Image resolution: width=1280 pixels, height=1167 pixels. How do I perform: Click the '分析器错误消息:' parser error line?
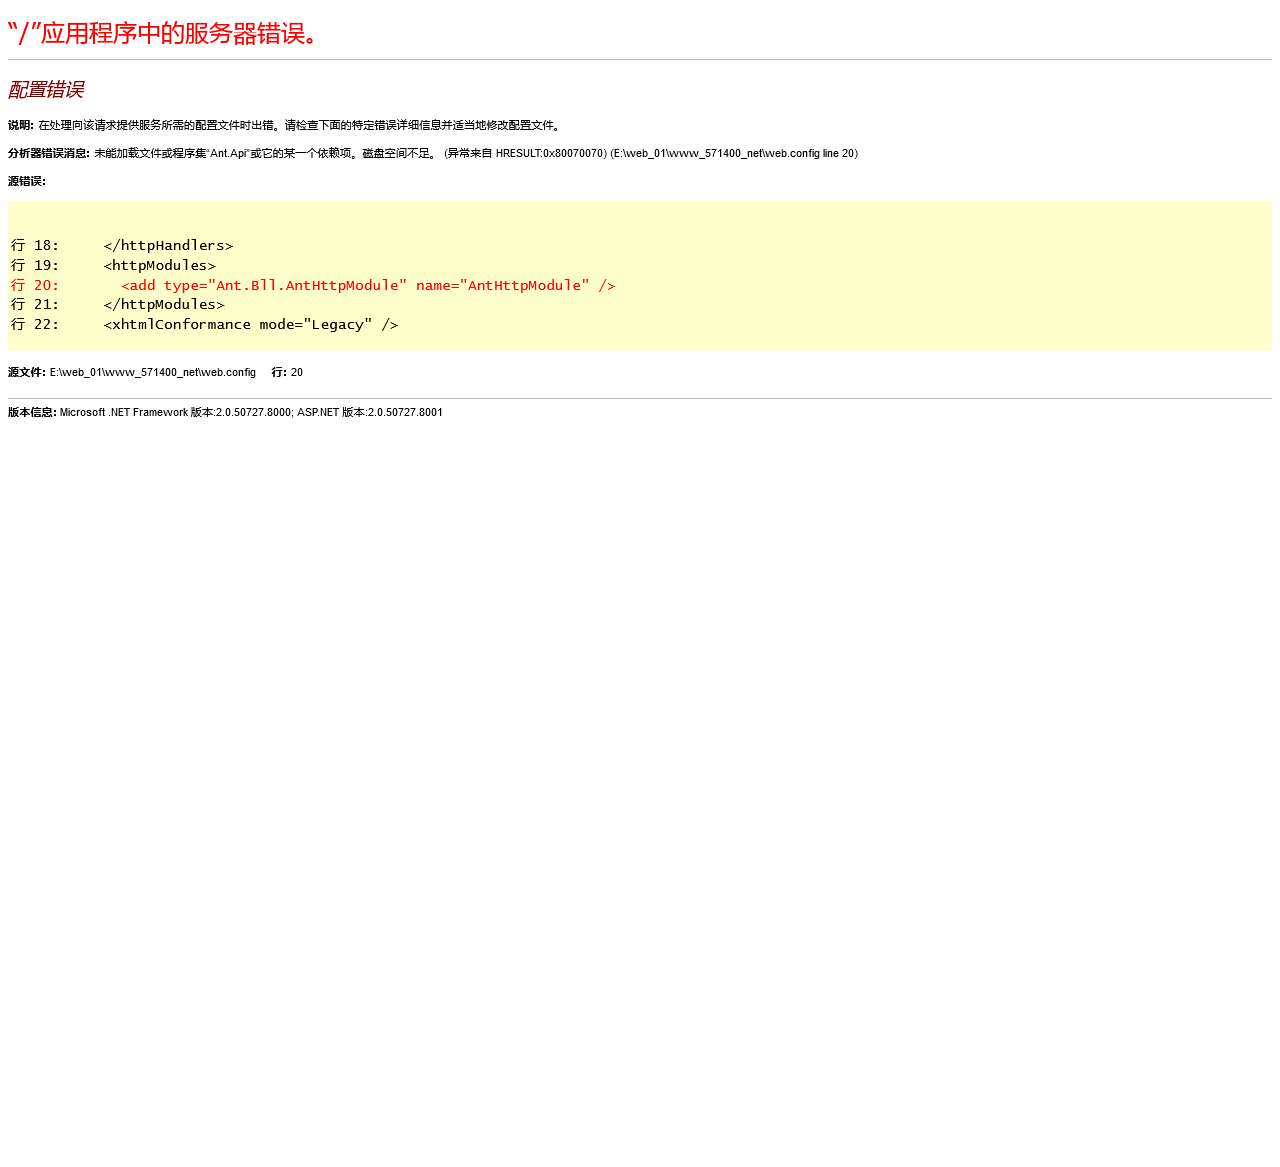433,153
